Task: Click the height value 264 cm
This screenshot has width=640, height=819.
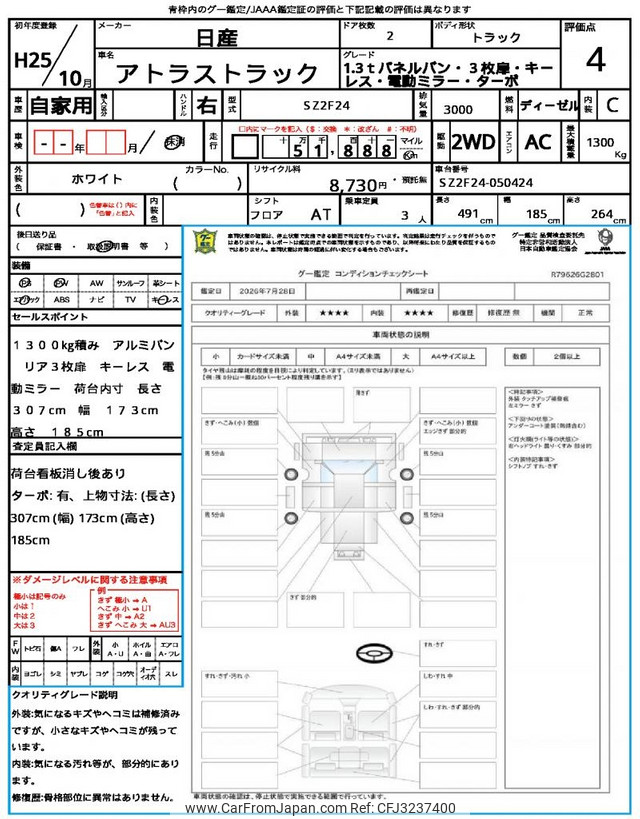Action: (608, 215)
